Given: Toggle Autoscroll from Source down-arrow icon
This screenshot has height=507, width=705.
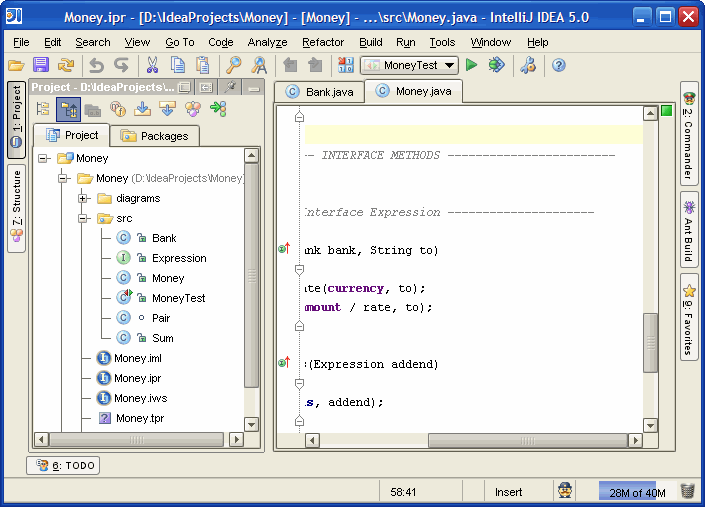Looking at the screenshot, I should (x=143, y=109).
